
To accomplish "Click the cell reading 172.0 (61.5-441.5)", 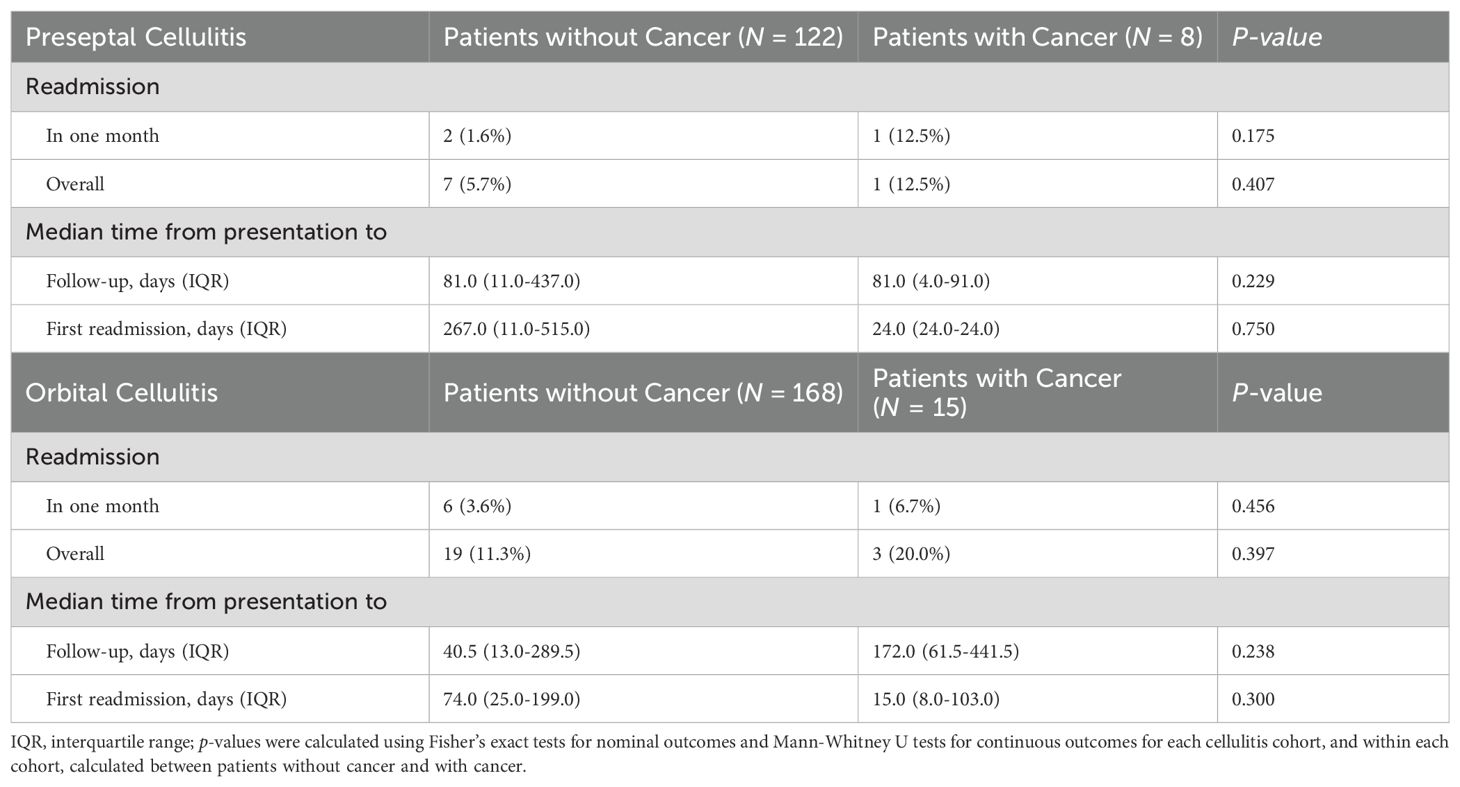I will tap(945, 651).
